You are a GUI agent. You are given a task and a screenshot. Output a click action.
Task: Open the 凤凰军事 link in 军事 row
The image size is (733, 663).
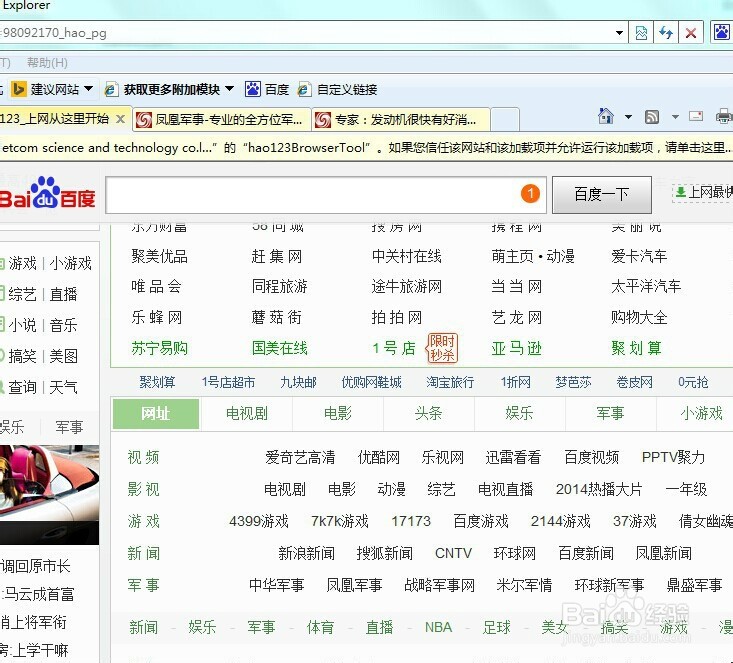354,585
